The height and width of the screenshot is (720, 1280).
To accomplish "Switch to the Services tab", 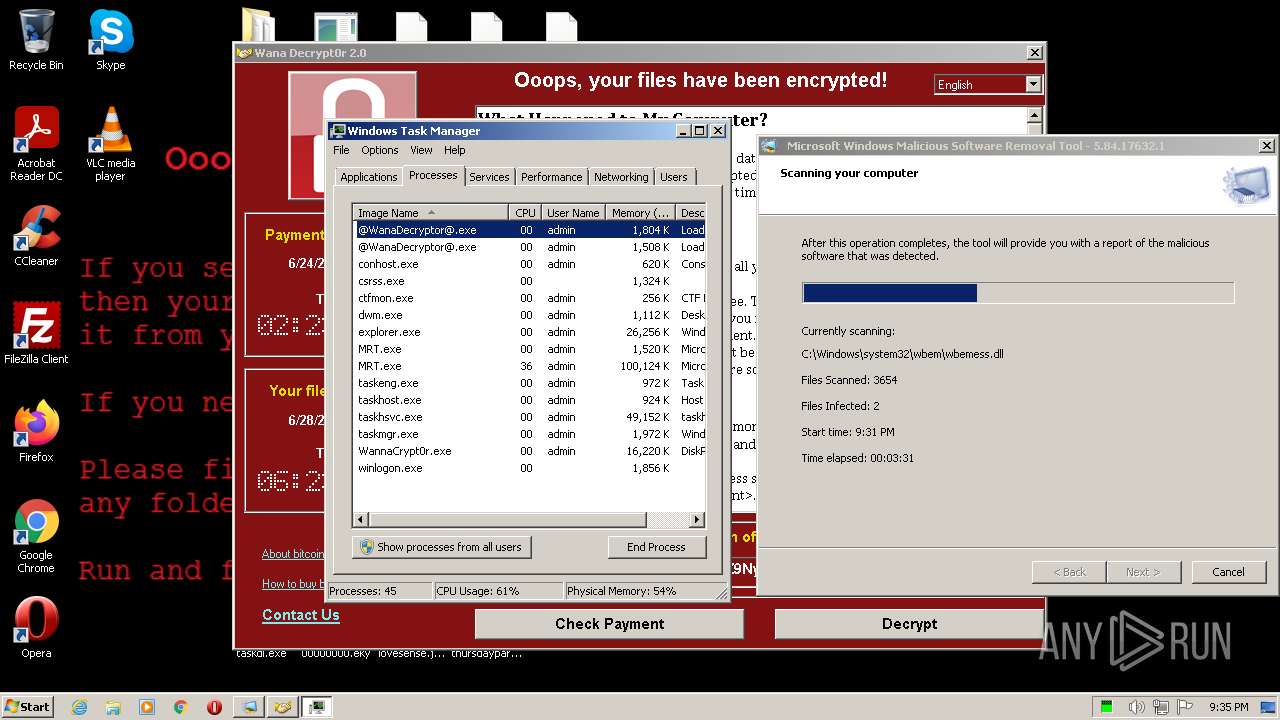I will pos(489,177).
